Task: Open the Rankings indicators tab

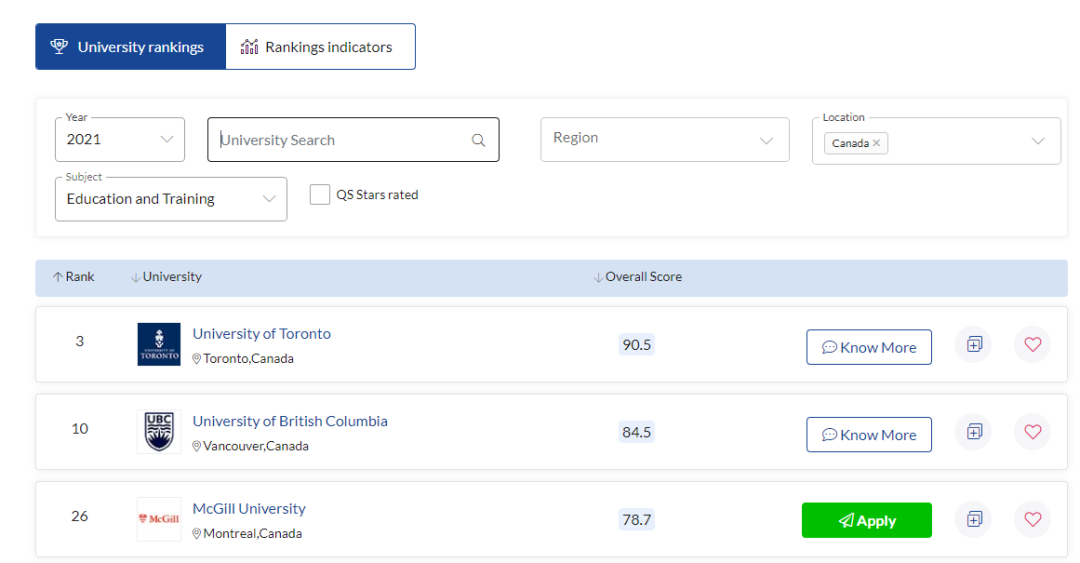Action: tap(320, 47)
